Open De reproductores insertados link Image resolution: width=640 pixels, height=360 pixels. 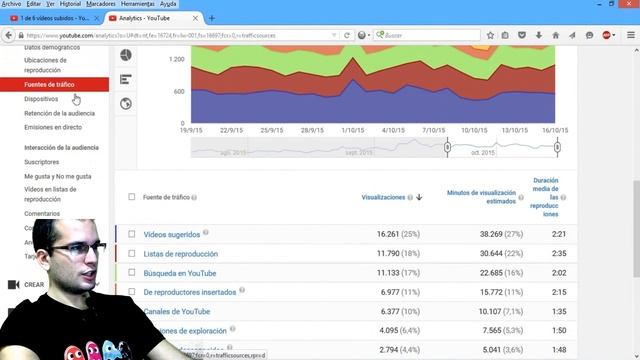pos(190,292)
